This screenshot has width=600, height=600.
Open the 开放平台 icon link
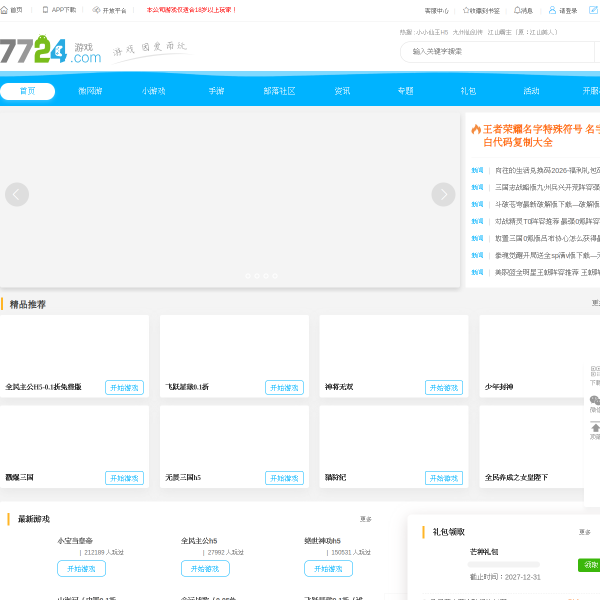coord(96,10)
